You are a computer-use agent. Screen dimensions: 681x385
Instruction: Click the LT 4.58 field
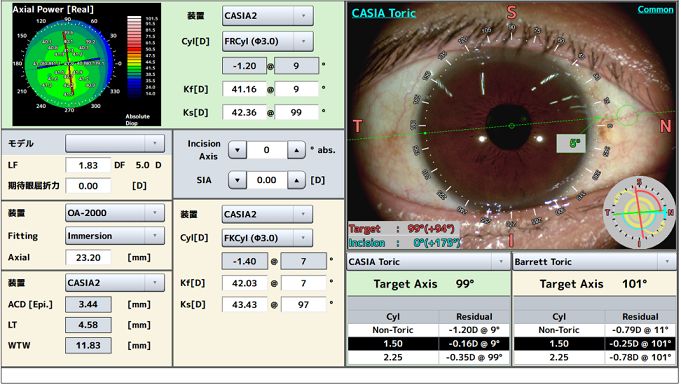(88, 325)
